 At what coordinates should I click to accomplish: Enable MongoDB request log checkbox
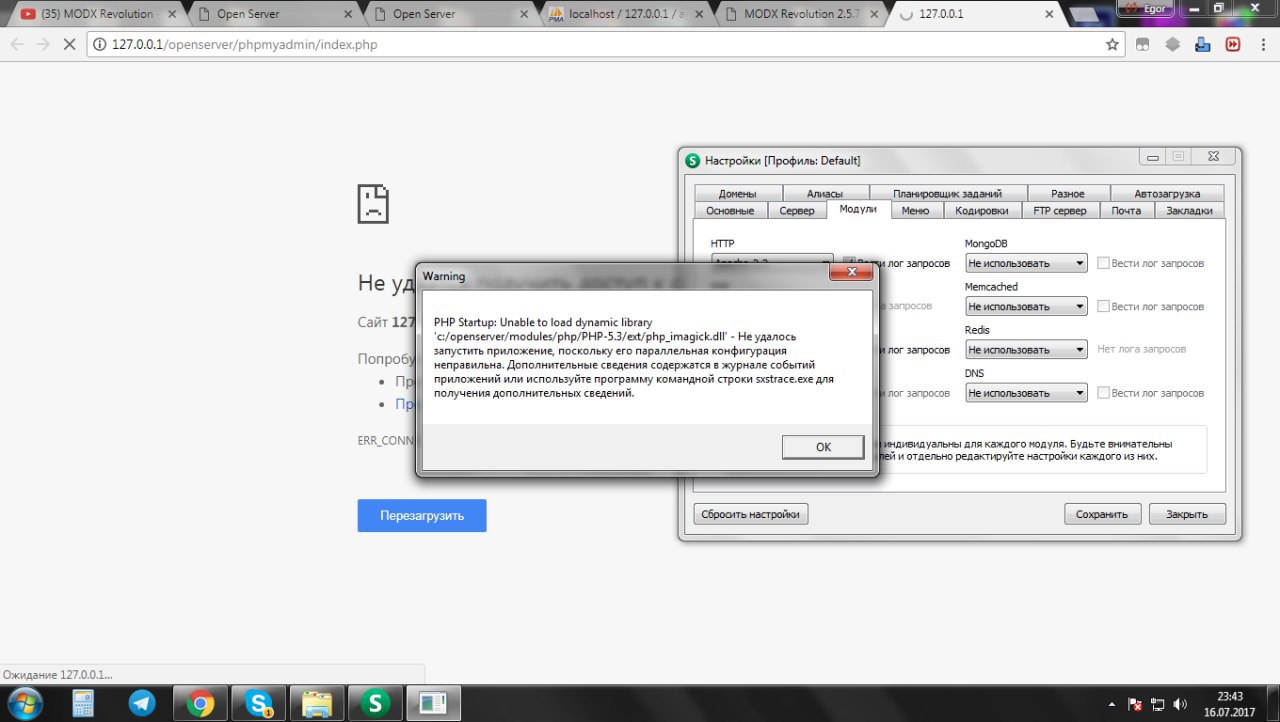(1104, 263)
